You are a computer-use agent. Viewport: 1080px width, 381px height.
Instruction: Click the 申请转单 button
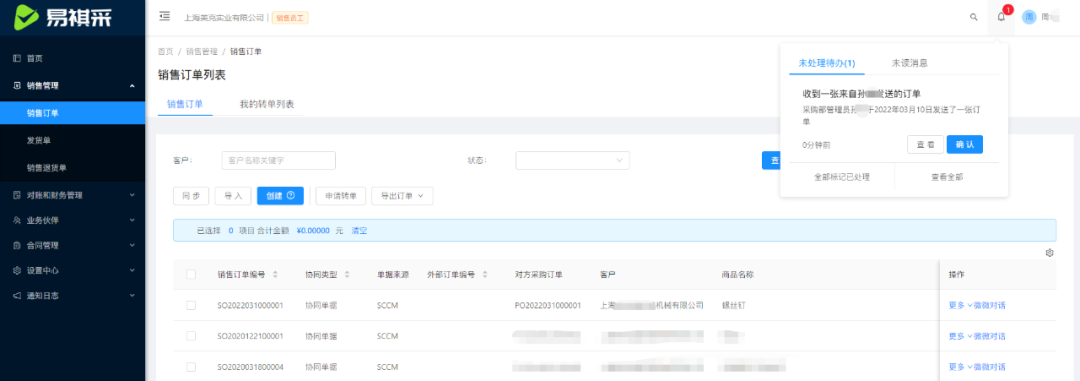pyautogui.click(x=340, y=196)
